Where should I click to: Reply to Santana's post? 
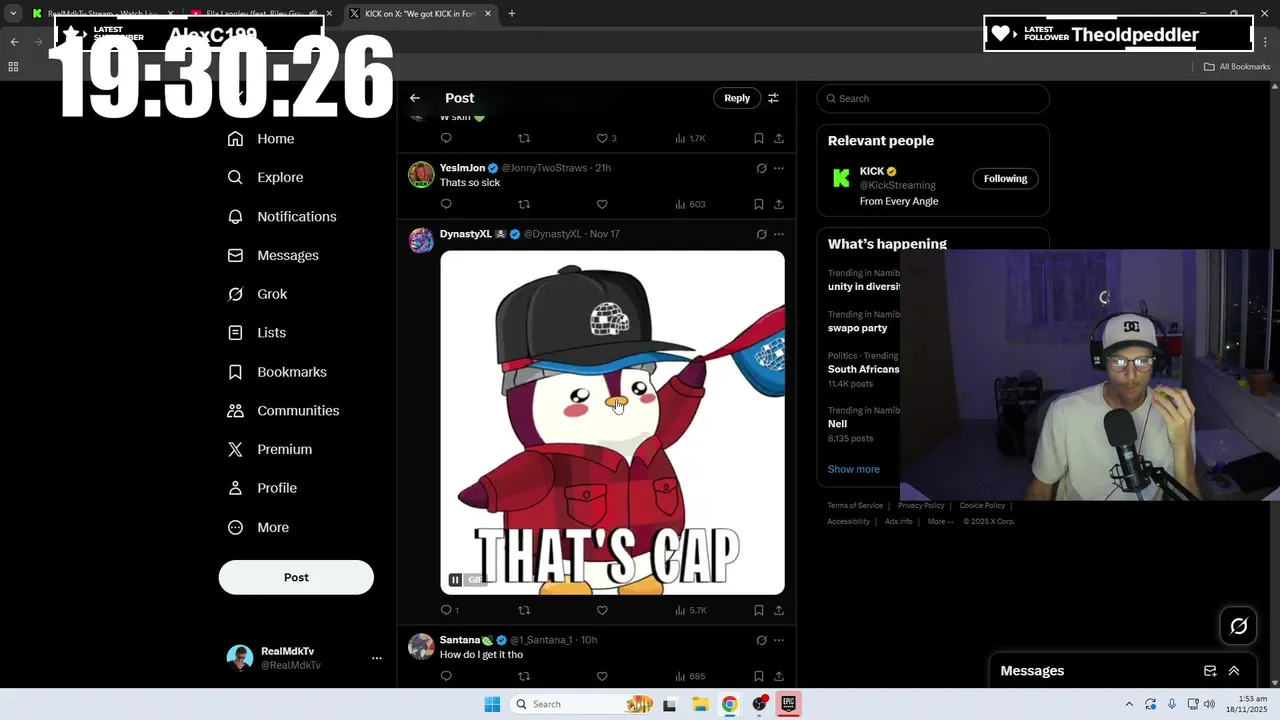pyautogui.click(x=446, y=676)
